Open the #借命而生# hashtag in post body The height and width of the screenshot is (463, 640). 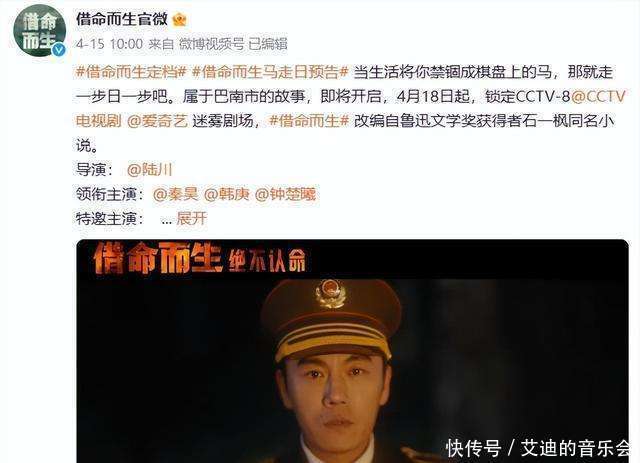(x=309, y=121)
